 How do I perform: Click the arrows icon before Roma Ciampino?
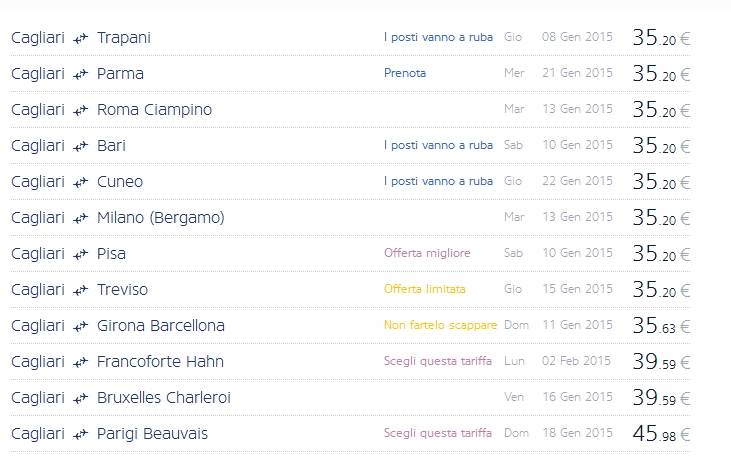click(x=81, y=110)
